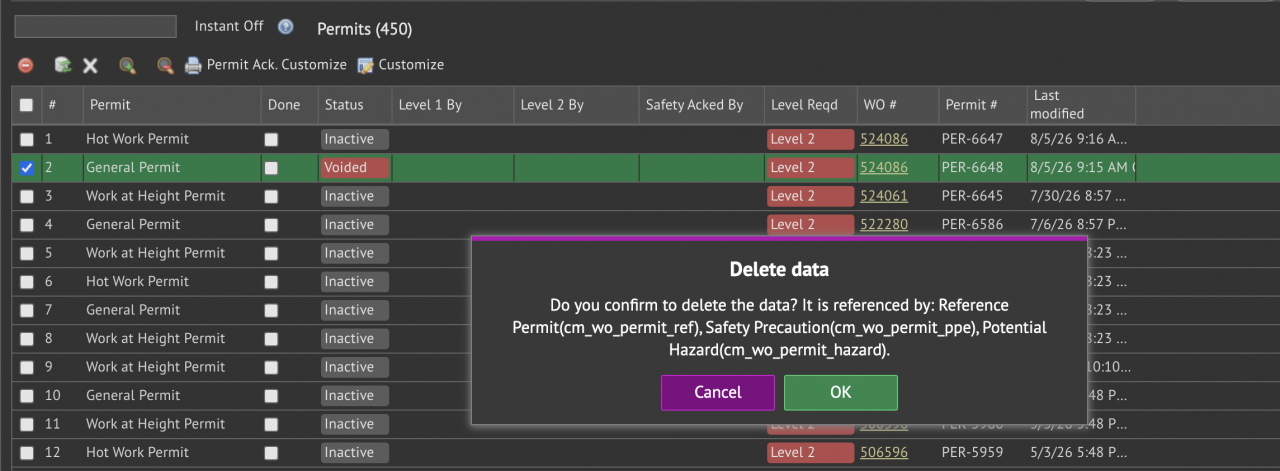
Task: Toggle the select-all checkbox in table header
Action: pyautogui.click(x=26, y=104)
